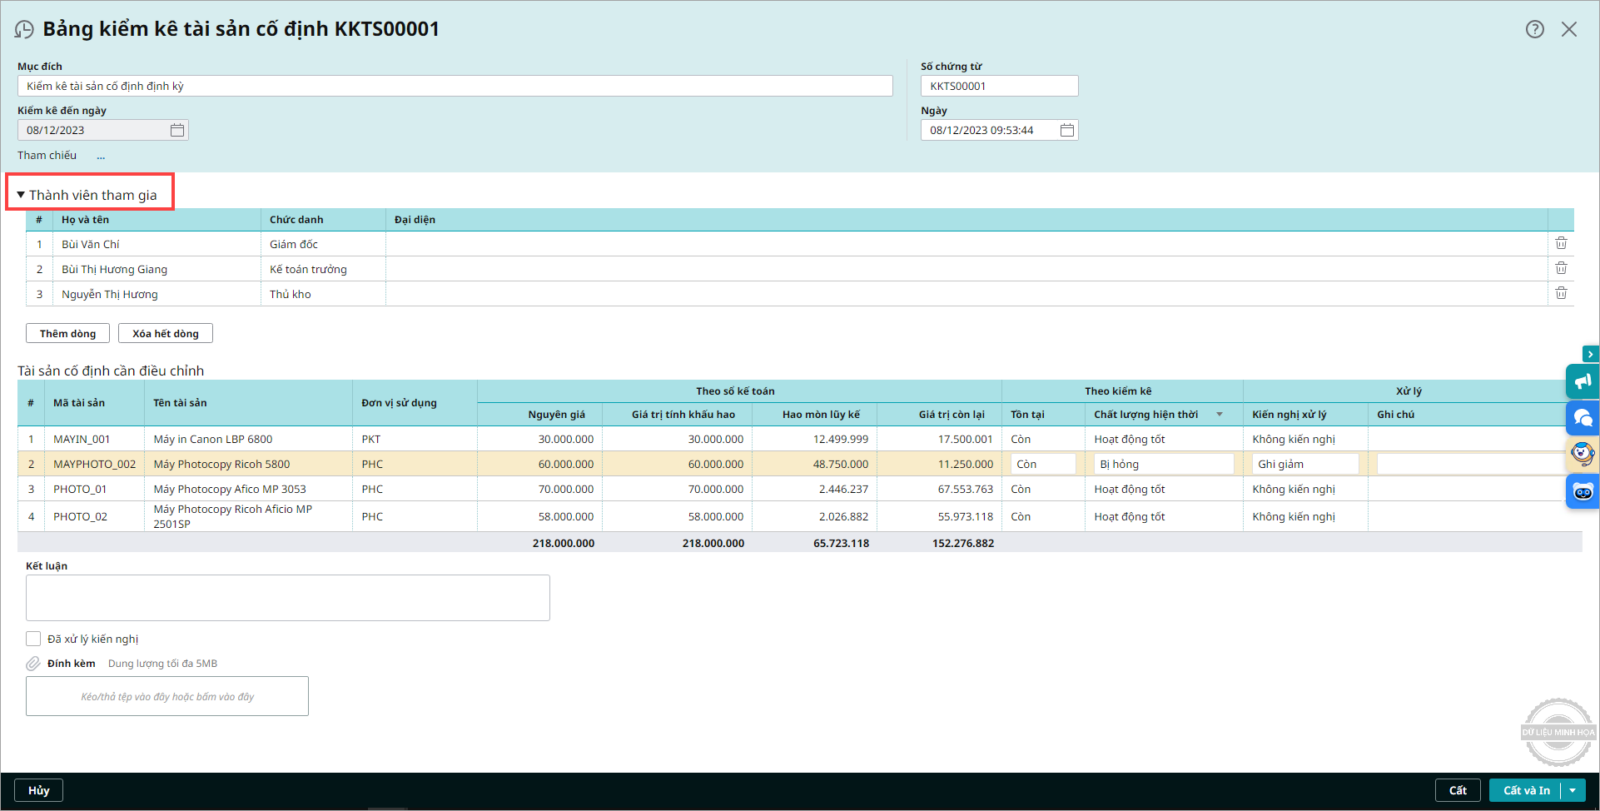Open the support agent side icon

(x=1583, y=454)
